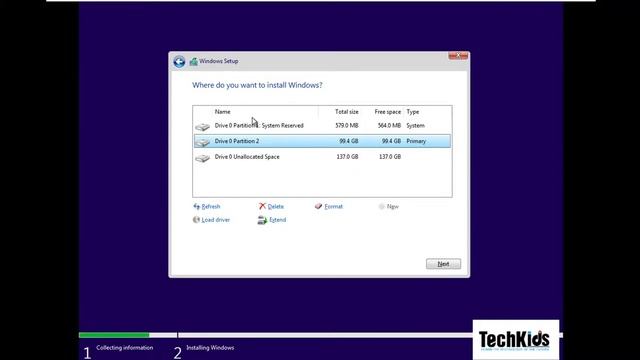Click the Refresh icon

(x=196, y=207)
